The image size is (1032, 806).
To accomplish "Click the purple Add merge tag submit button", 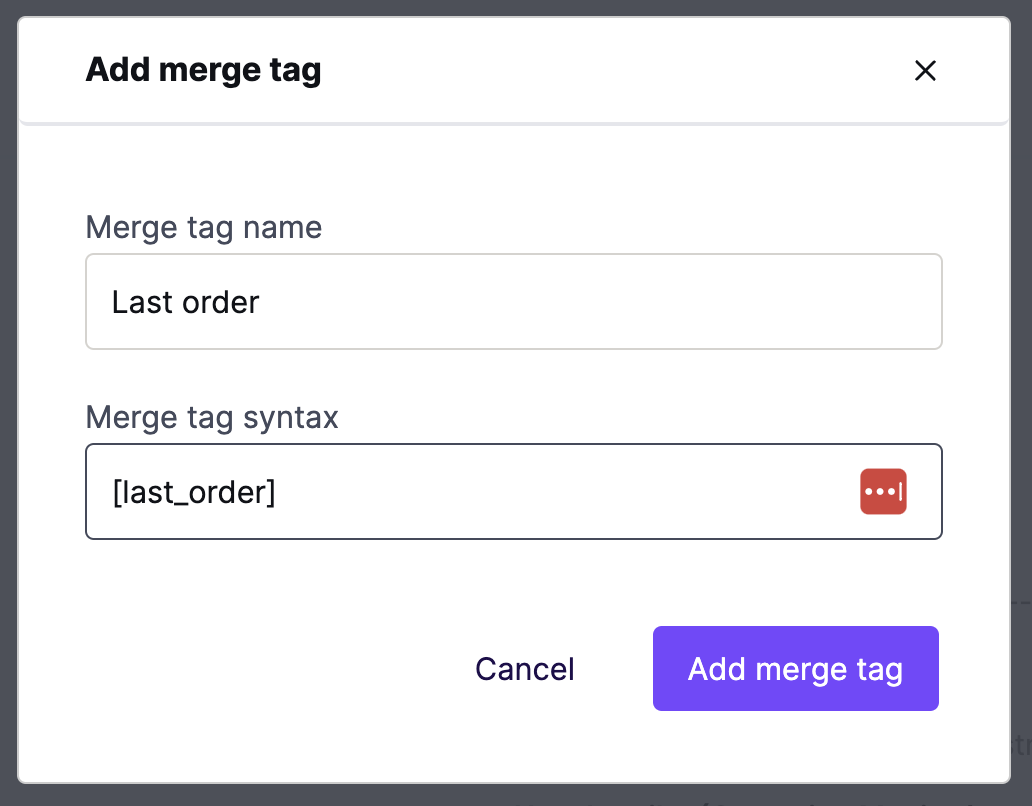I will [795, 668].
